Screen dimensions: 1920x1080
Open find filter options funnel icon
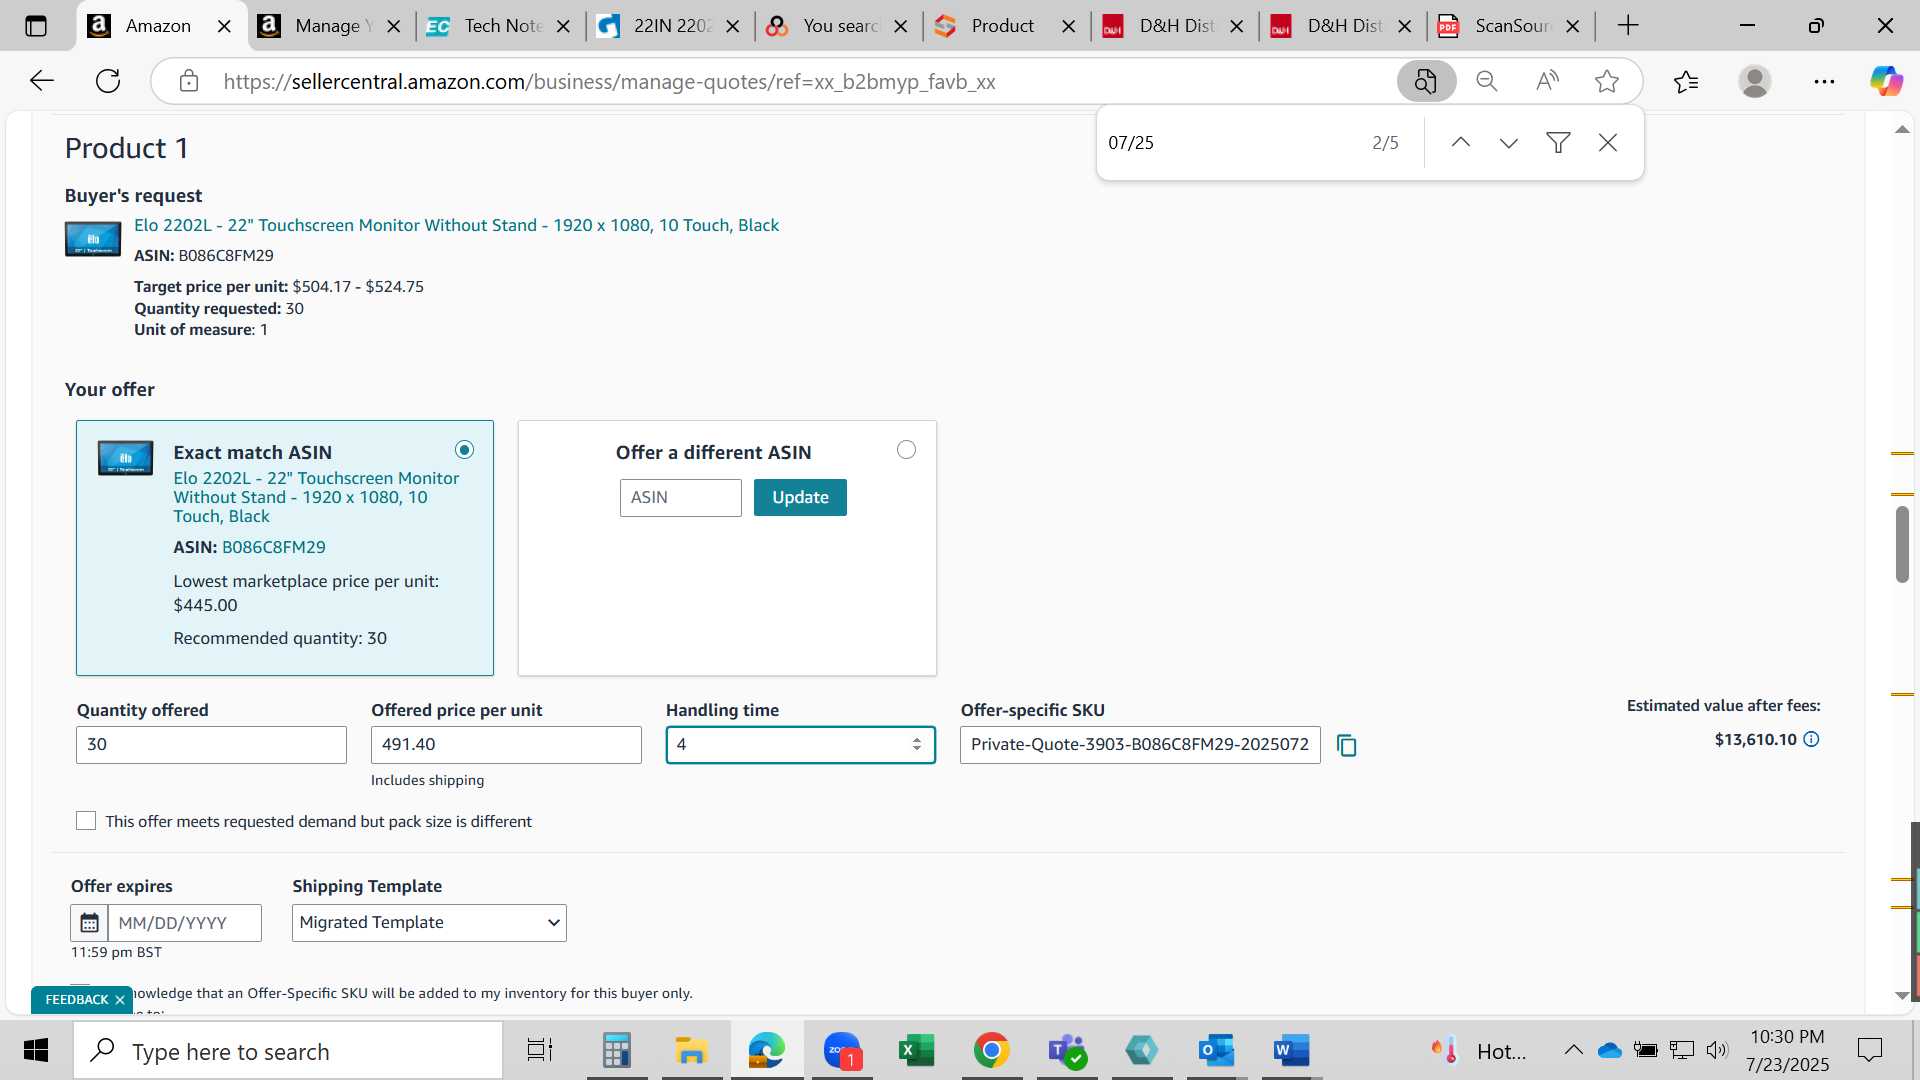click(1558, 143)
